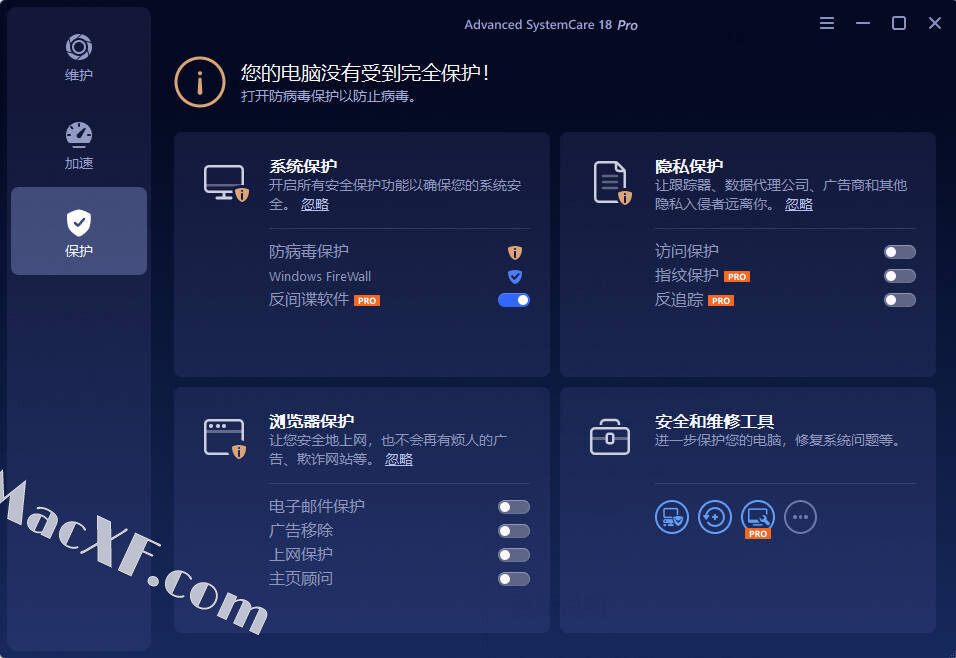This screenshot has width=956, height=658.
Task: Click the 系统保护 heading
Action: tap(303, 166)
